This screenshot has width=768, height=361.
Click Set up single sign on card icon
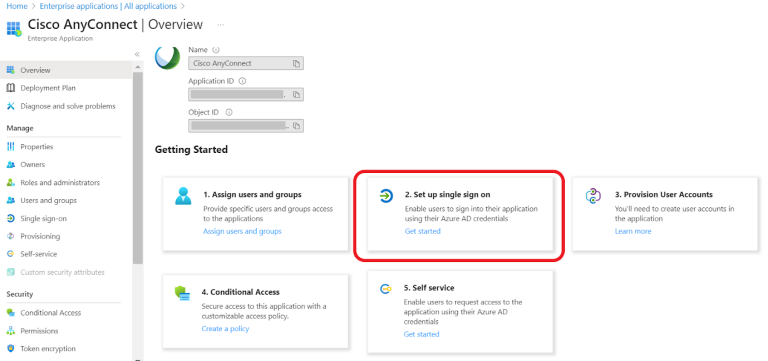tap(386, 196)
